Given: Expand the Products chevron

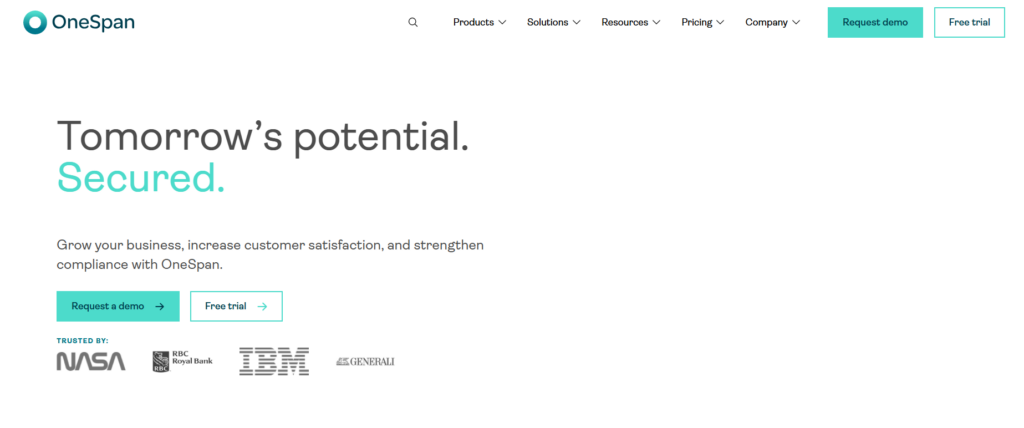Looking at the screenshot, I should tap(502, 22).
